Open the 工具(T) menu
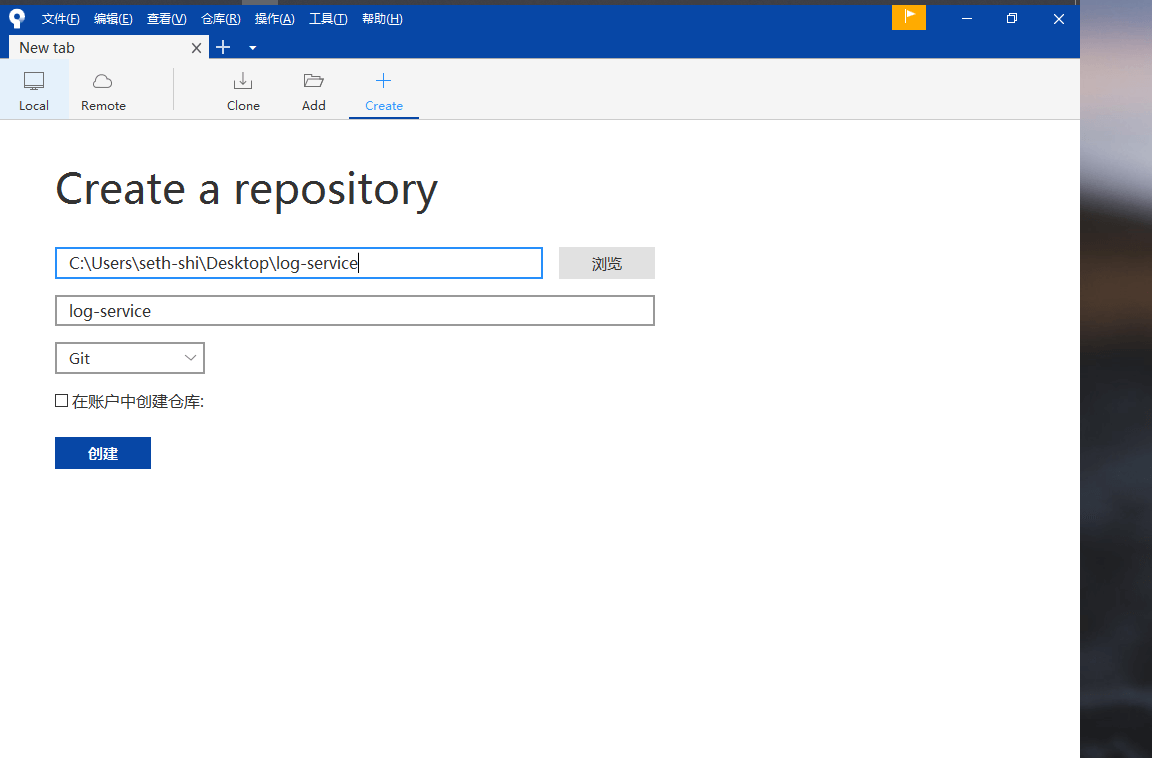Screen dimensions: 1152x758 pos(328,19)
